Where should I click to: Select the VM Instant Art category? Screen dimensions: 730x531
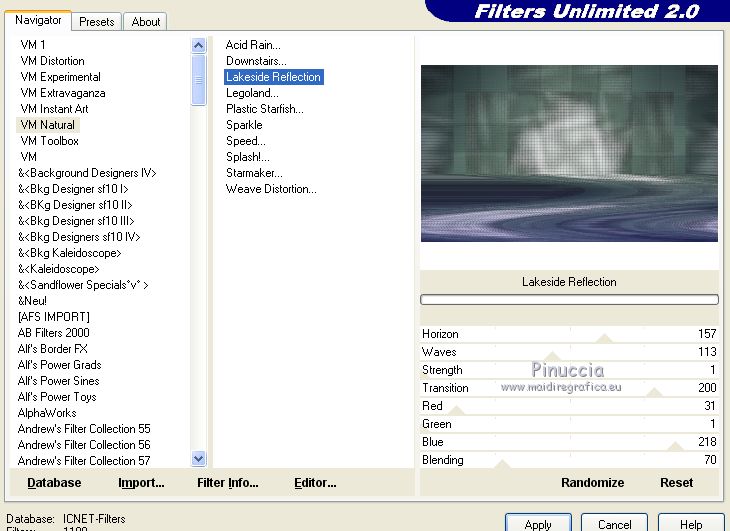coord(54,109)
